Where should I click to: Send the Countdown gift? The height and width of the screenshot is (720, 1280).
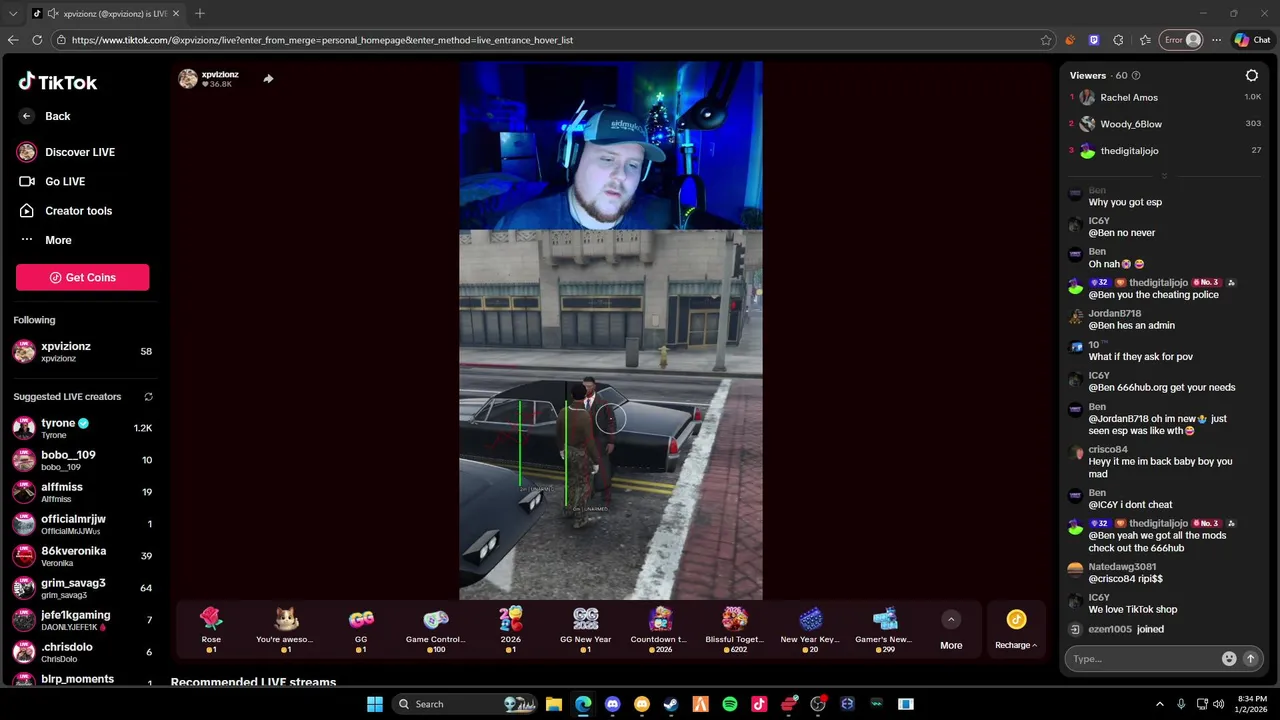659,628
